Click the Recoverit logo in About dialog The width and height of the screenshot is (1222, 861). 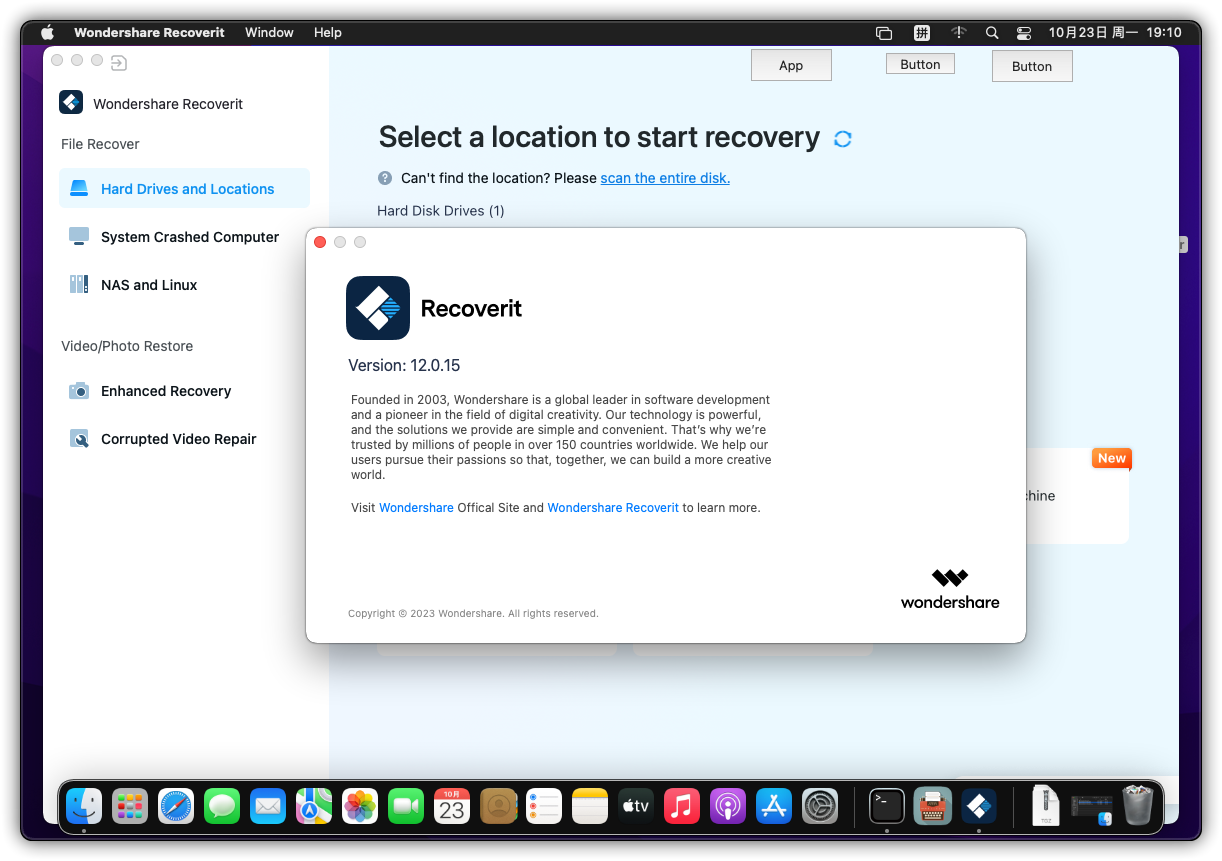tap(378, 308)
